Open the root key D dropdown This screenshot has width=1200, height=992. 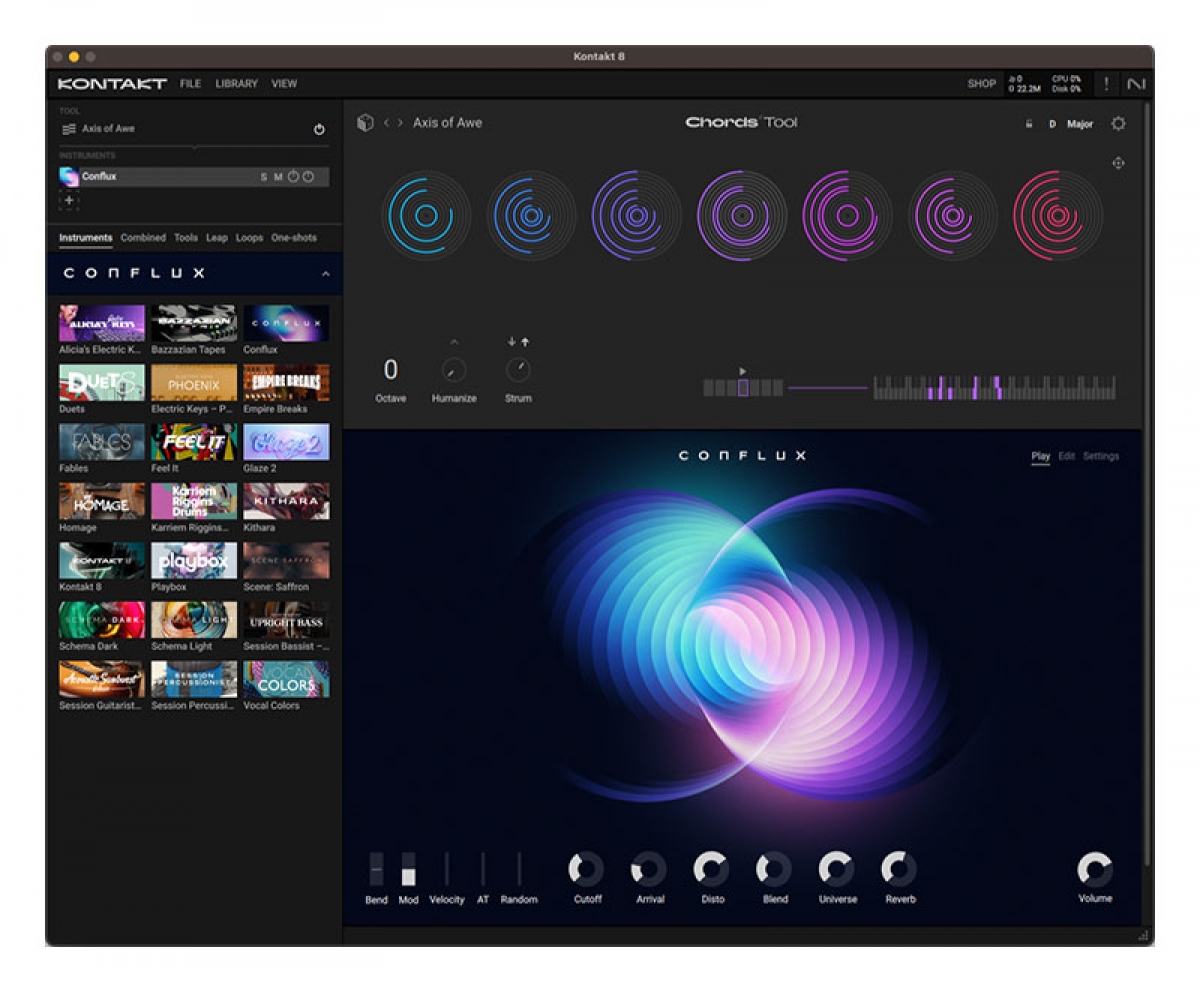[x=1052, y=125]
